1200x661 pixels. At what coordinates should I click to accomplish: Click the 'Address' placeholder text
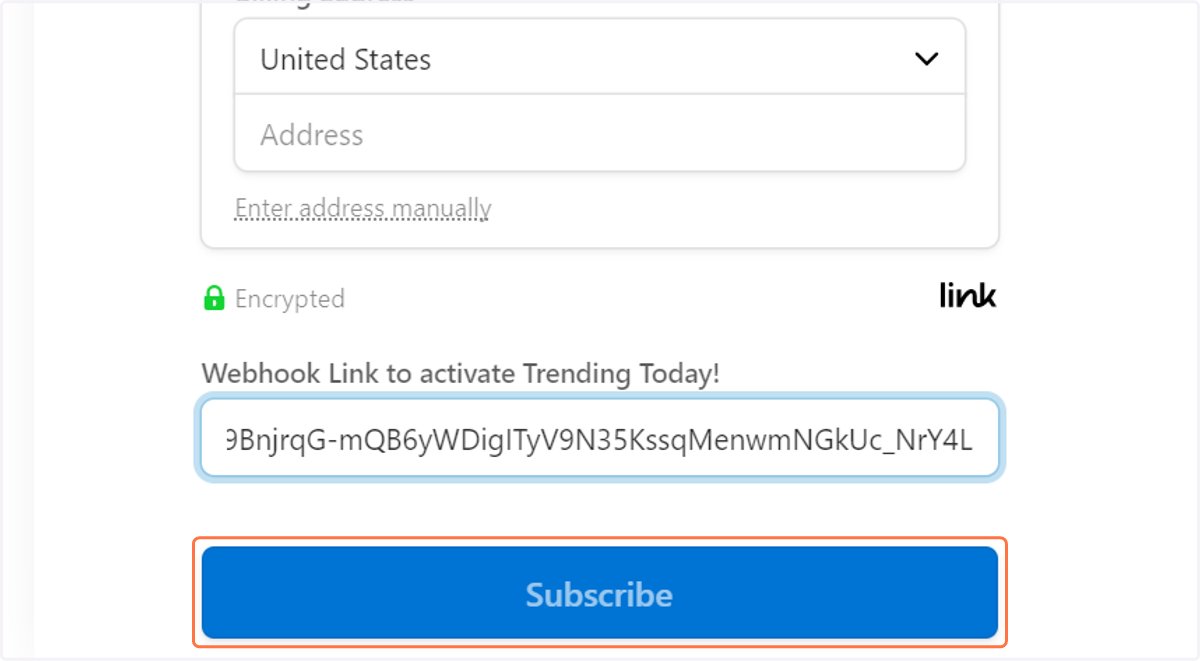(x=312, y=135)
